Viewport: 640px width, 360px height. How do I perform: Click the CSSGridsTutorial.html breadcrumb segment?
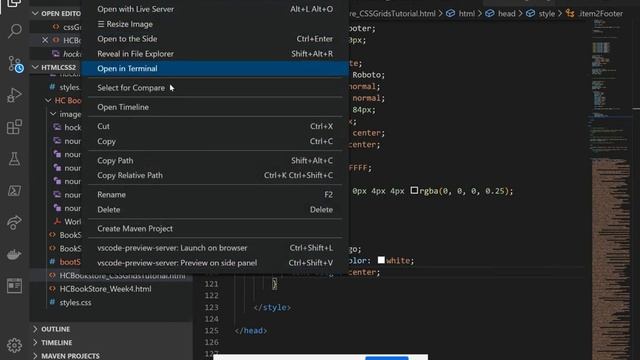392,13
